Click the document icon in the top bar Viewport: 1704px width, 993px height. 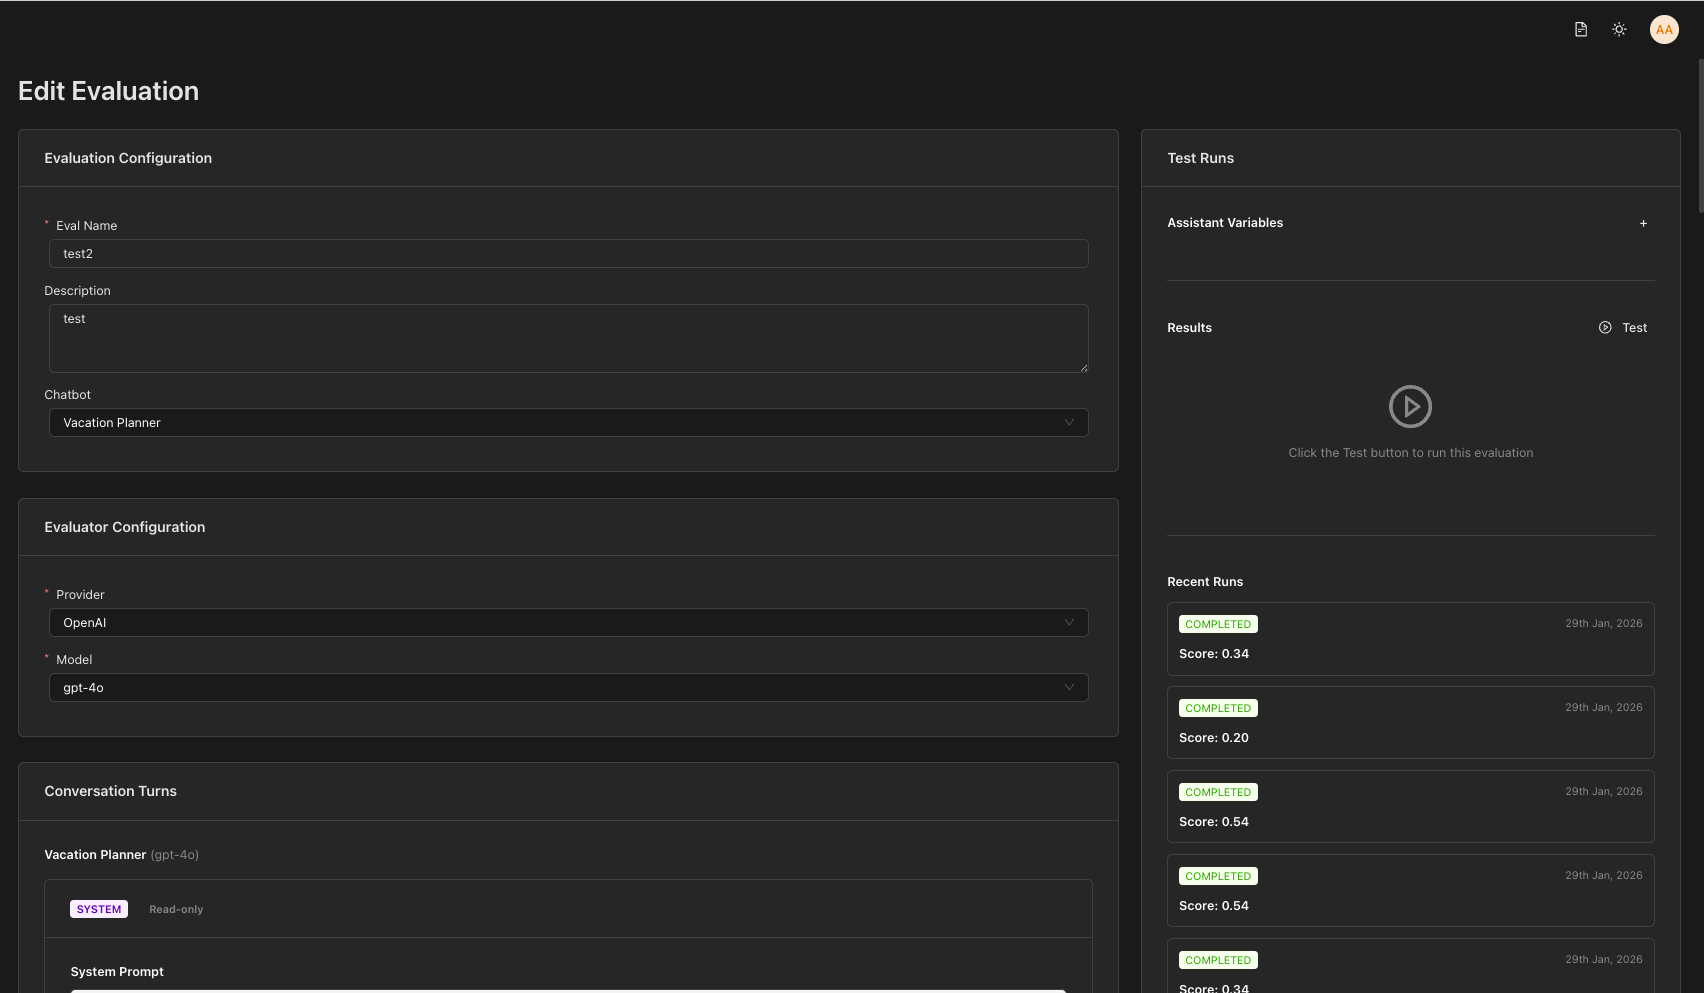[x=1580, y=29]
